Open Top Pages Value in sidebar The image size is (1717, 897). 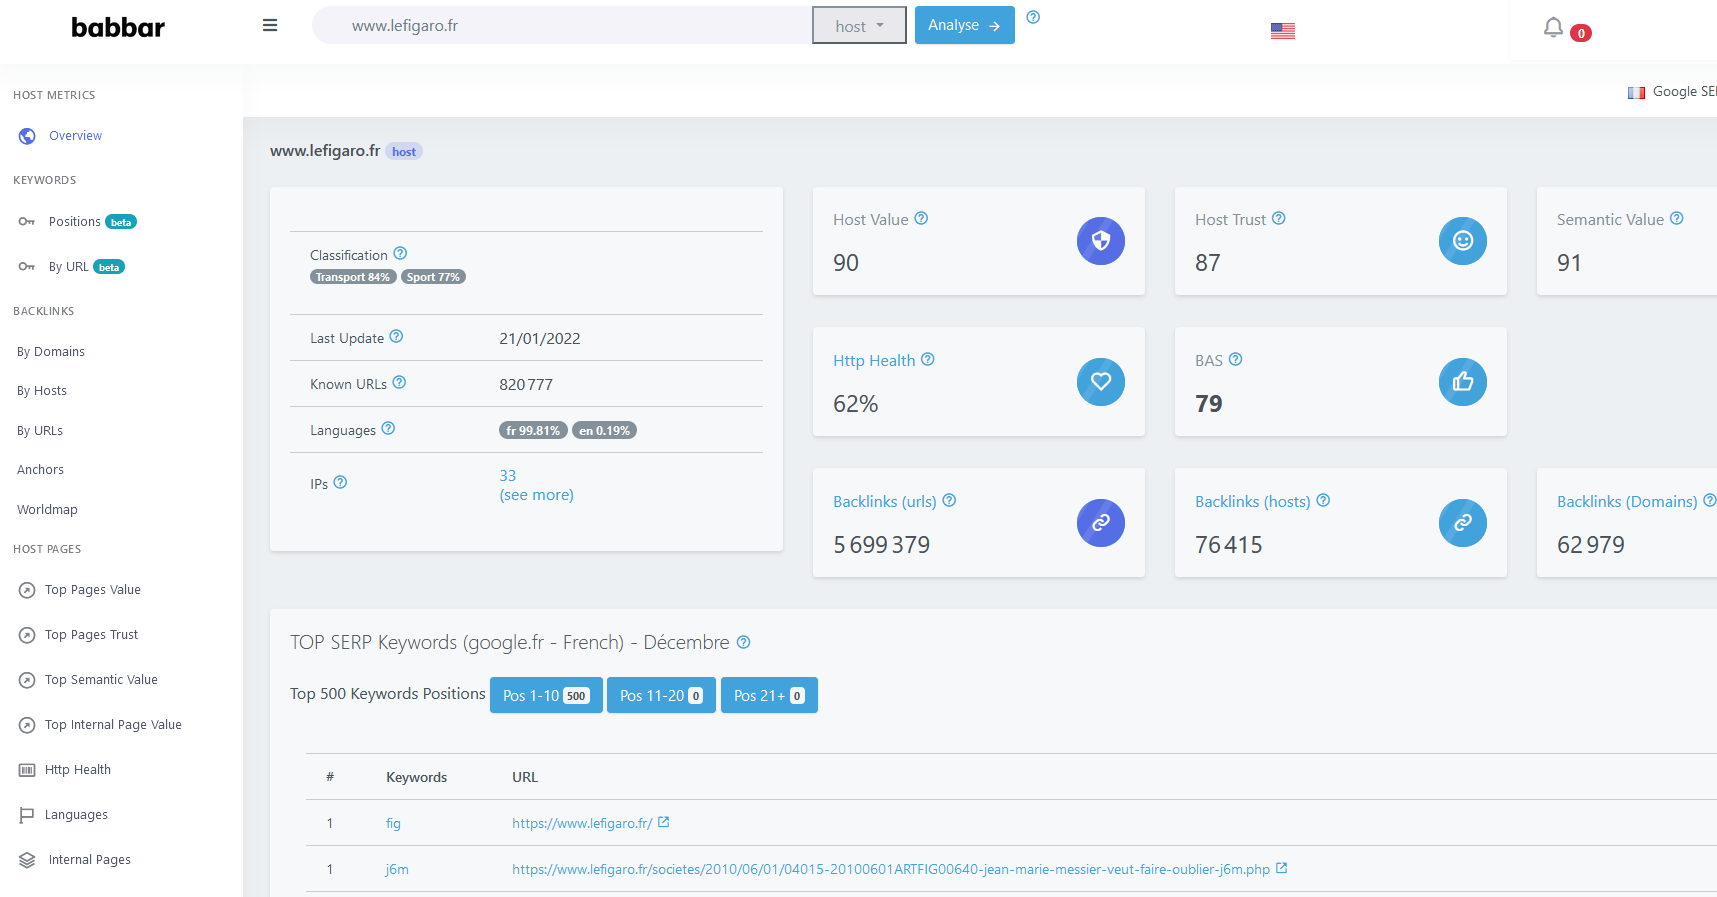92,590
